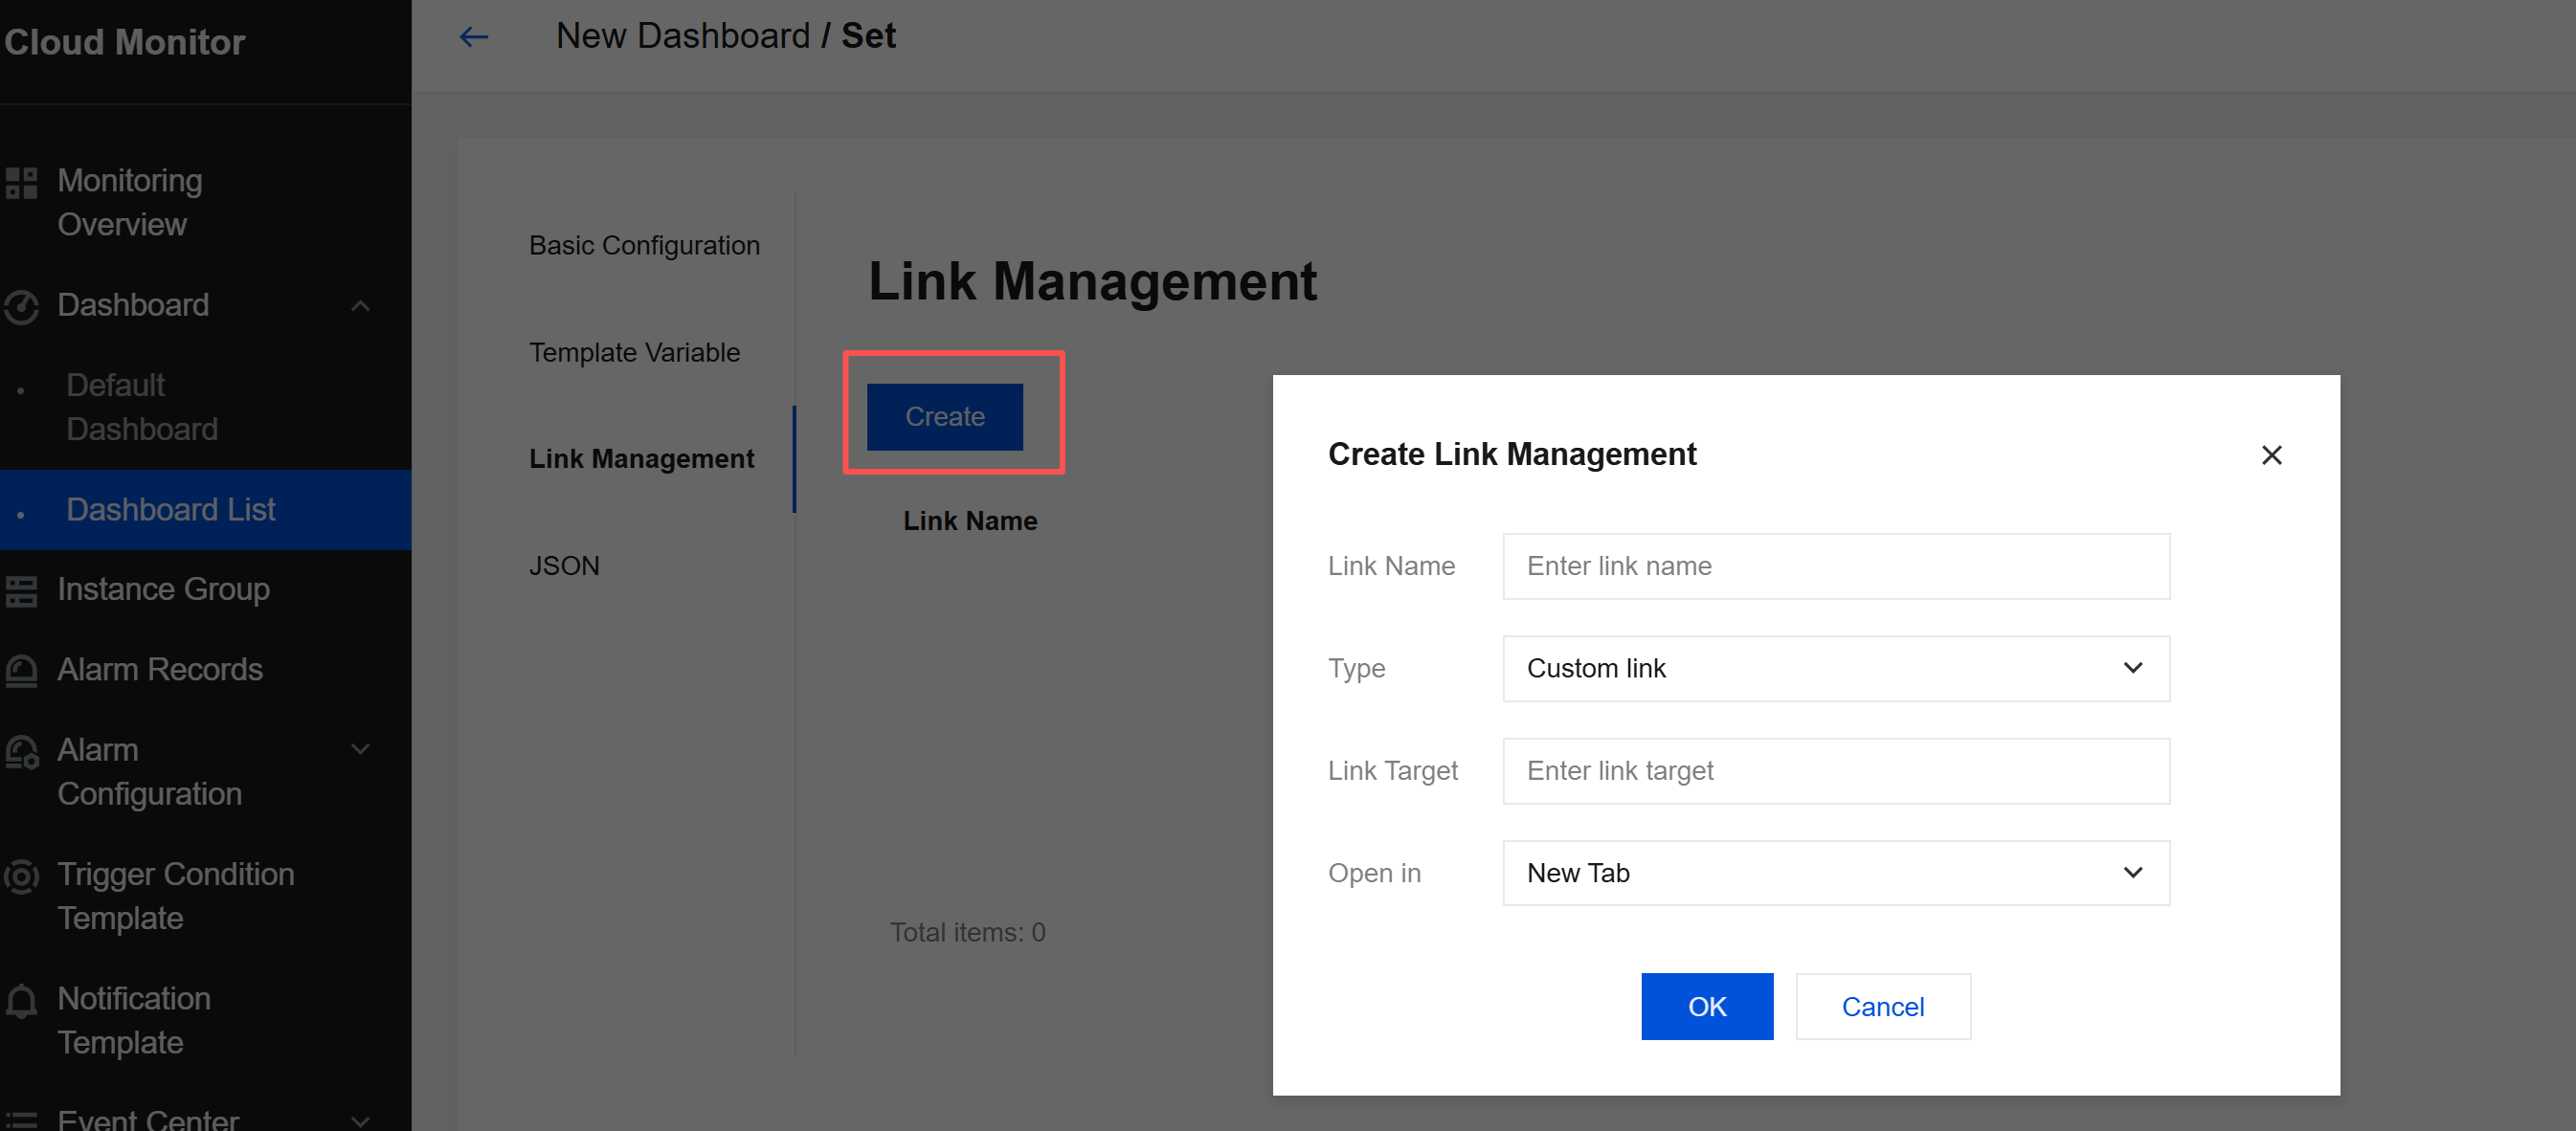2576x1131 pixels.
Task: Open the Open in dropdown showing New Tab
Action: 1836,873
